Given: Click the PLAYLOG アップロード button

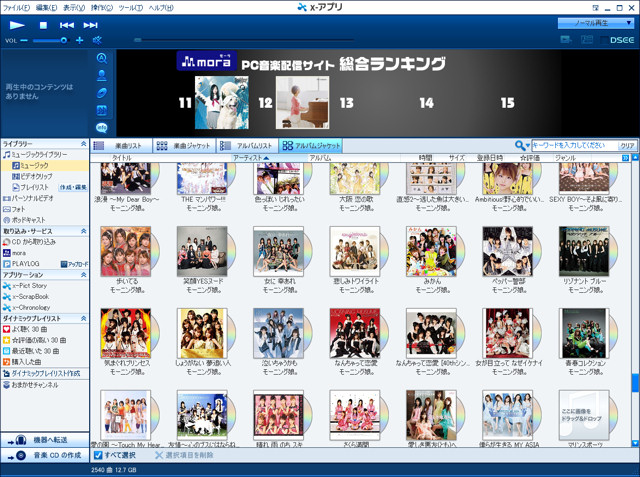Looking at the screenshot, I should point(74,264).
